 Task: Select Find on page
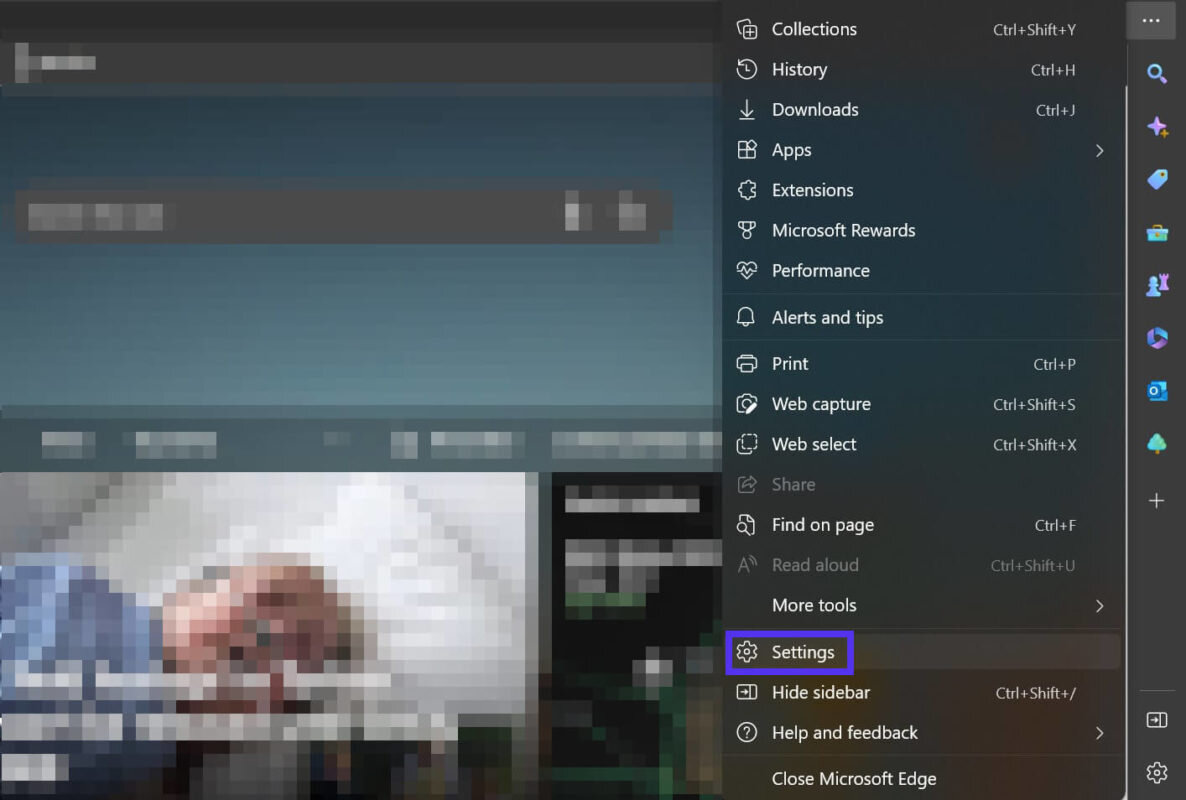[921, 525]
